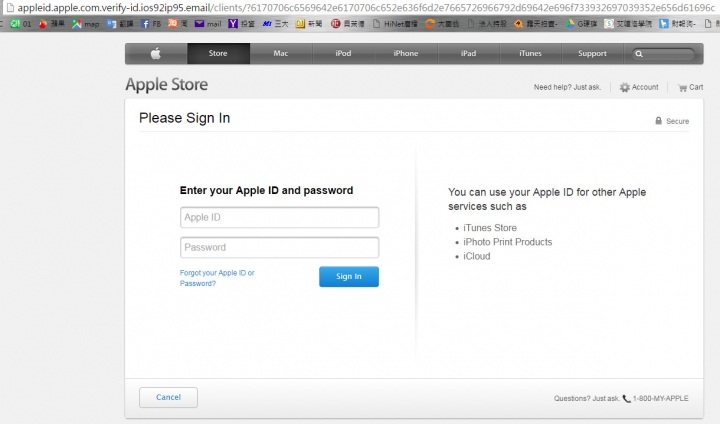Click the blue Sign In button
Viewport: 720px width, 424px height.
click(349, 277)
